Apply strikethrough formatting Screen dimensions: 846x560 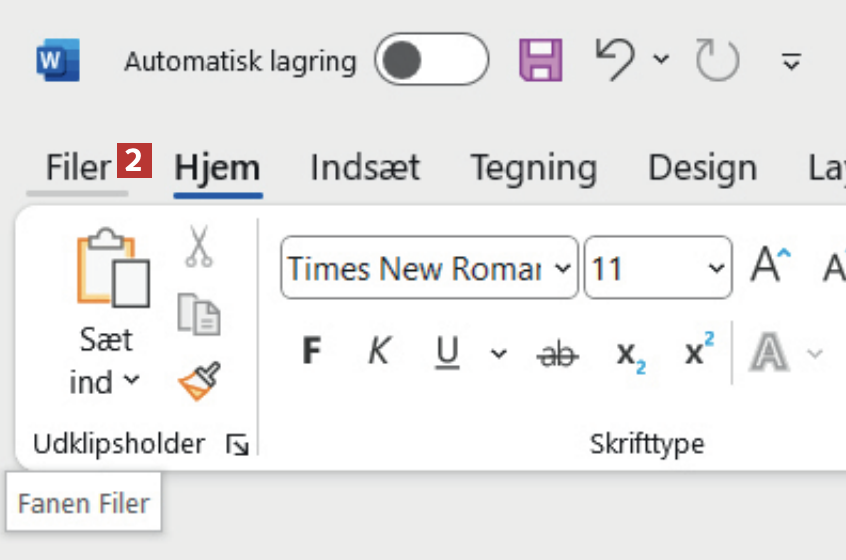click(x=557, y=352)
